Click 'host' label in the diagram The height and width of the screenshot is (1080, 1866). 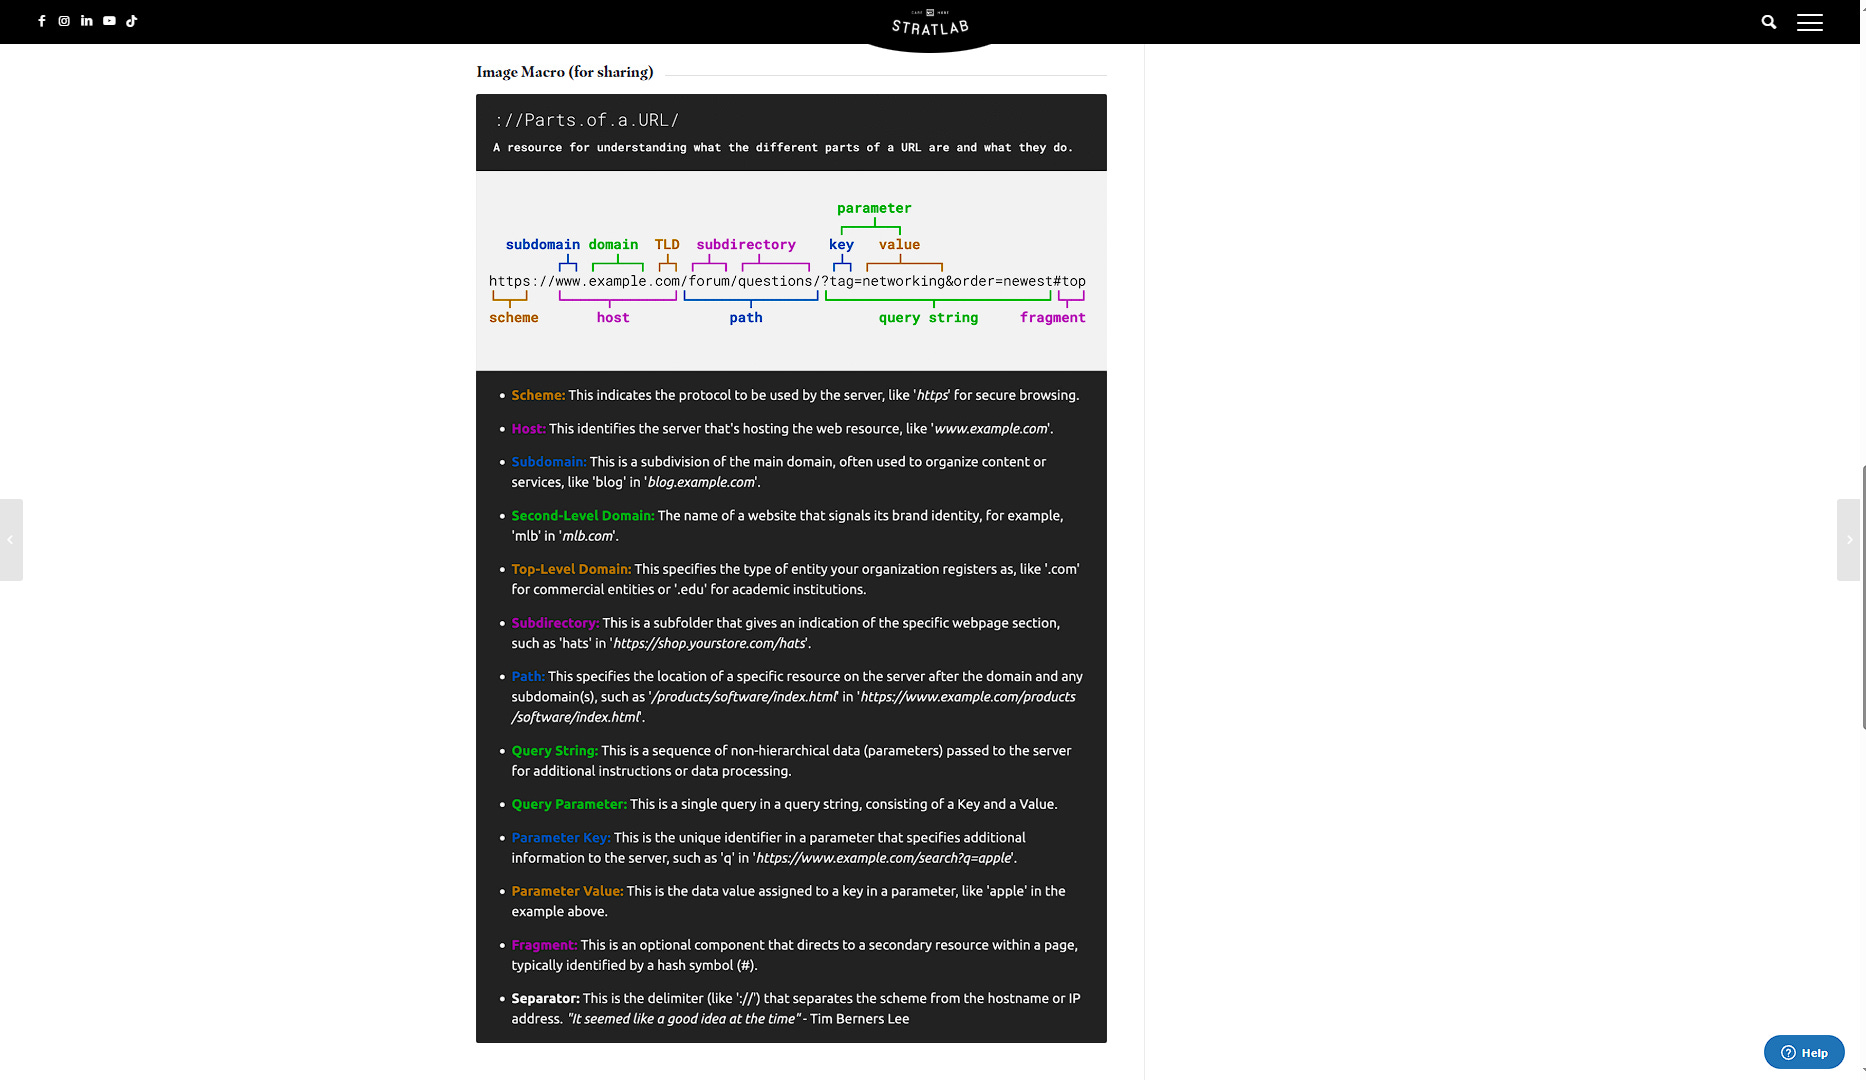(613, 318)
